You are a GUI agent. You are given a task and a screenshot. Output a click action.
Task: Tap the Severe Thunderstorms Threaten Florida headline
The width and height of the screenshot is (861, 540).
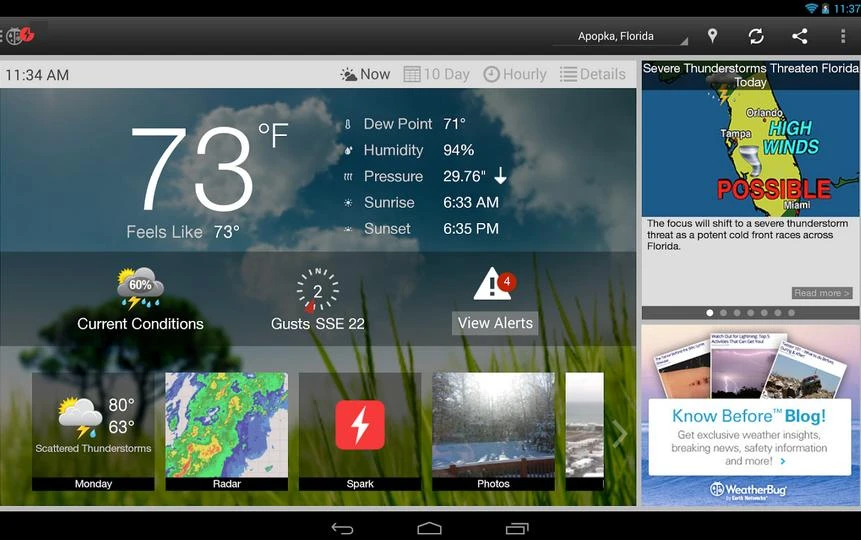point(750,75)
